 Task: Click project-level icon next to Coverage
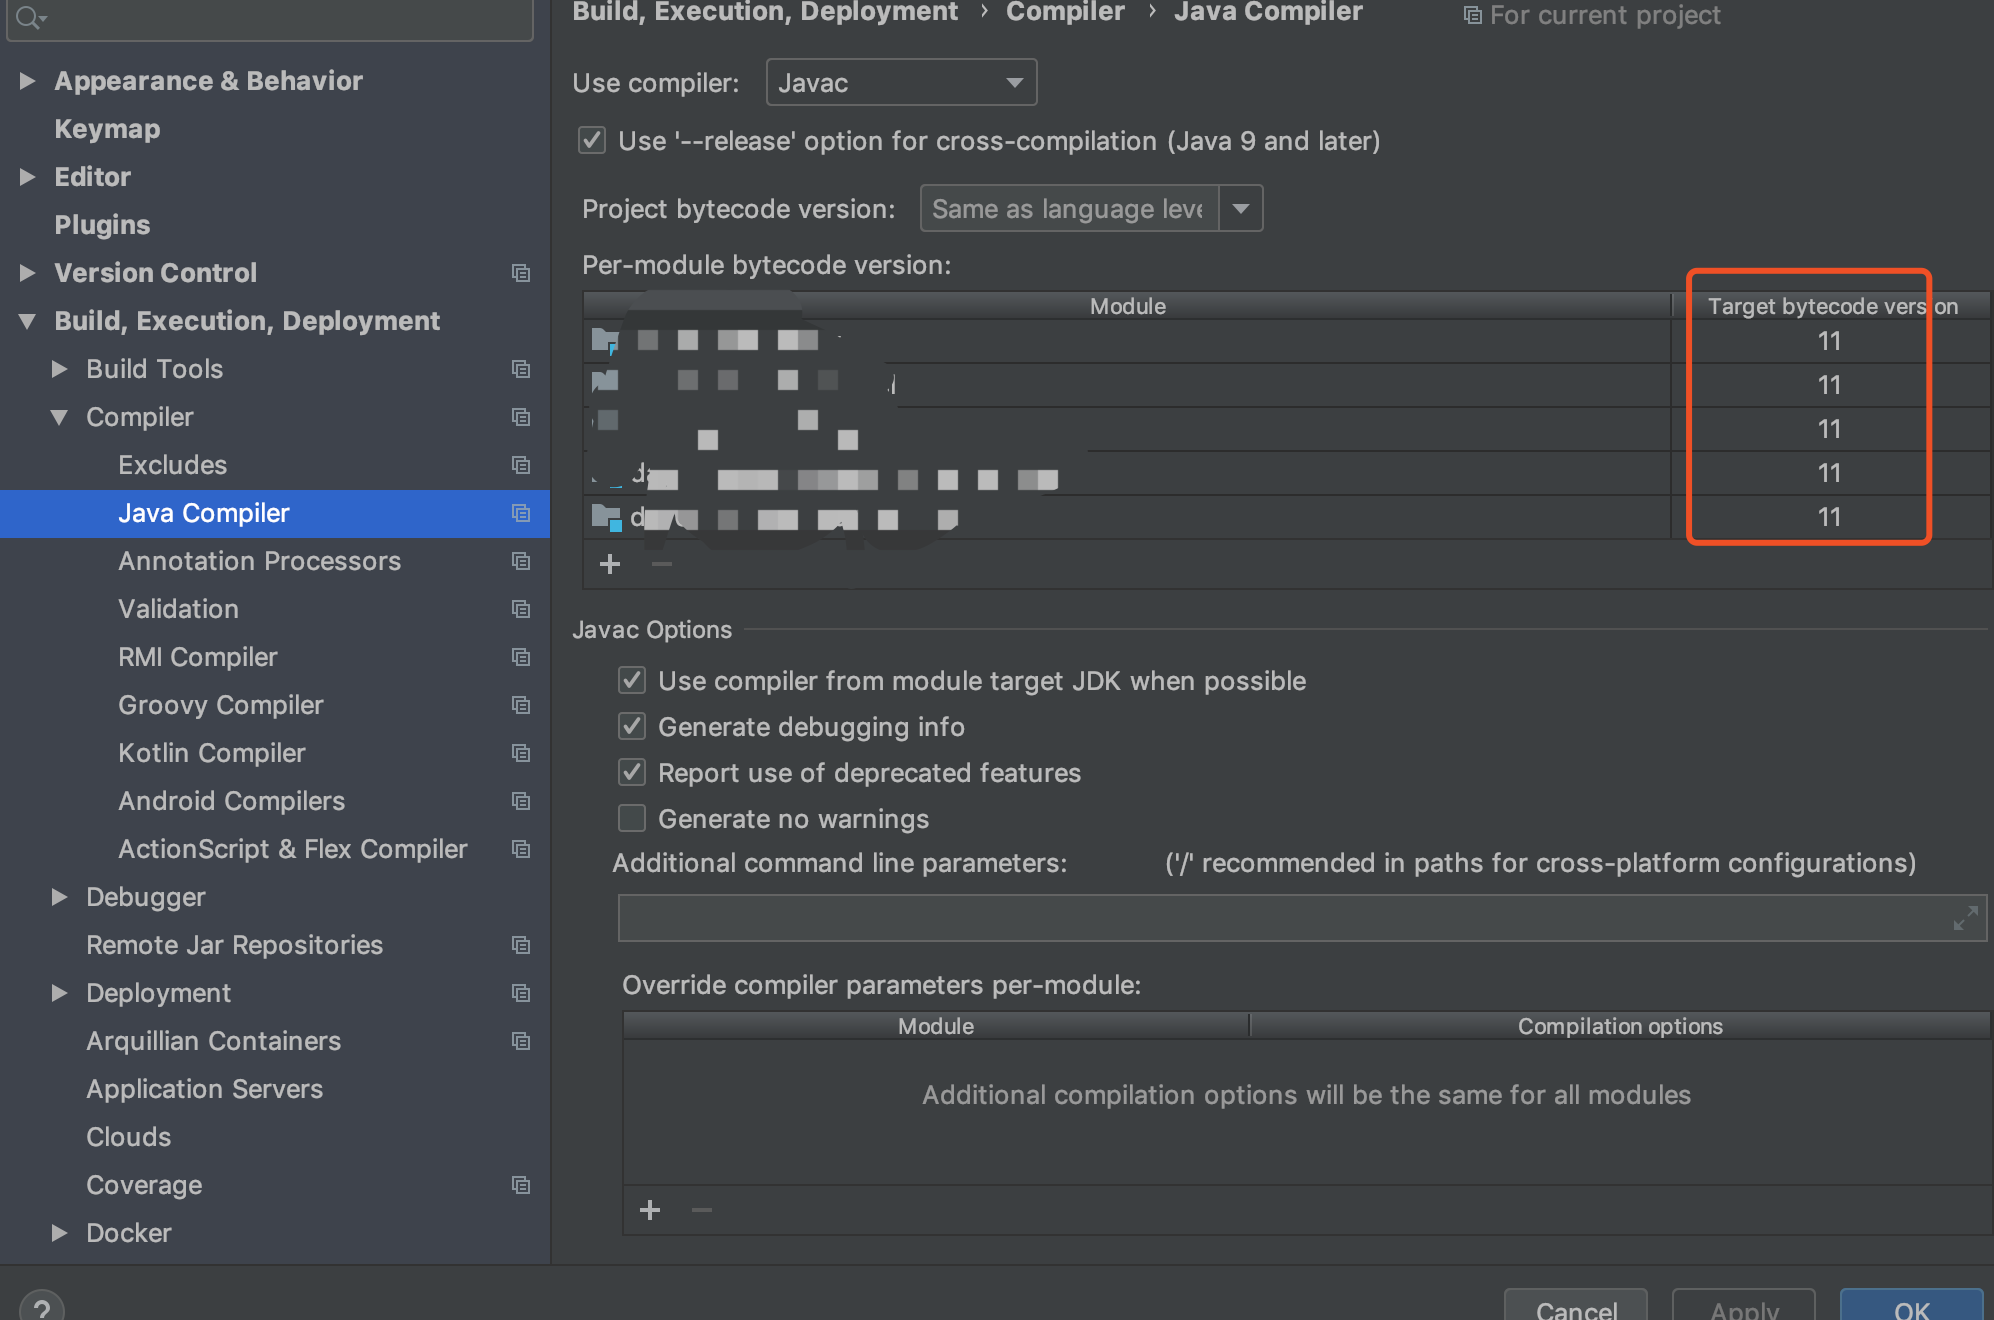click(x=521, y=1185)
